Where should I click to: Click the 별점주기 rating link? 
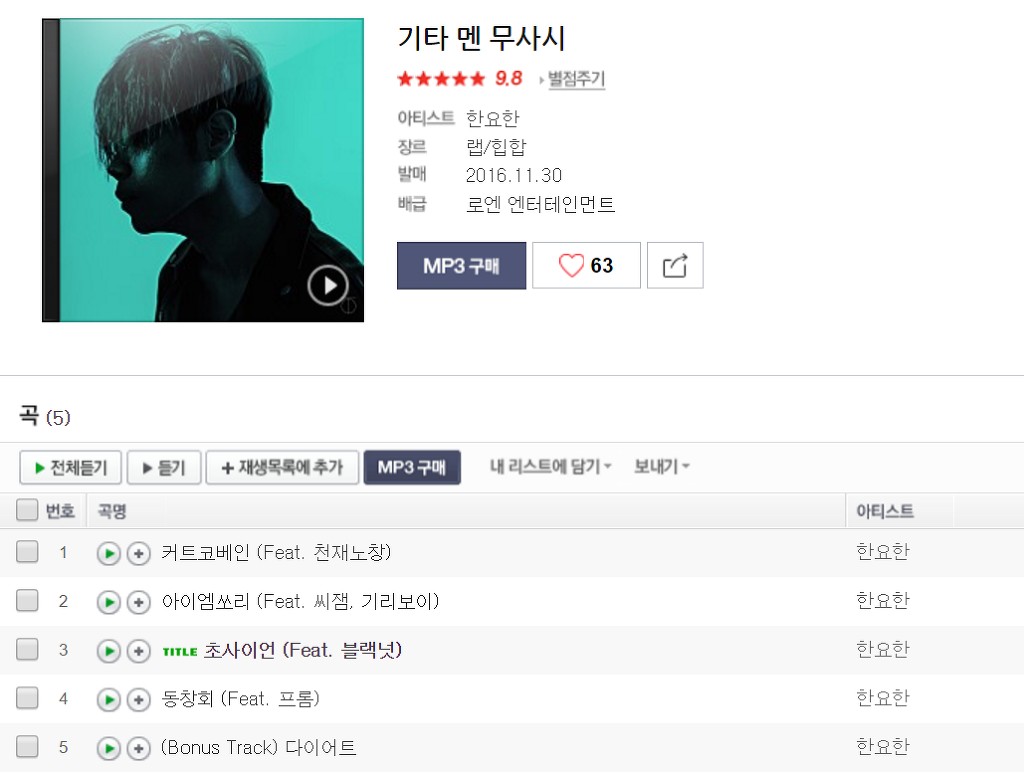click(x=576, y=79)
